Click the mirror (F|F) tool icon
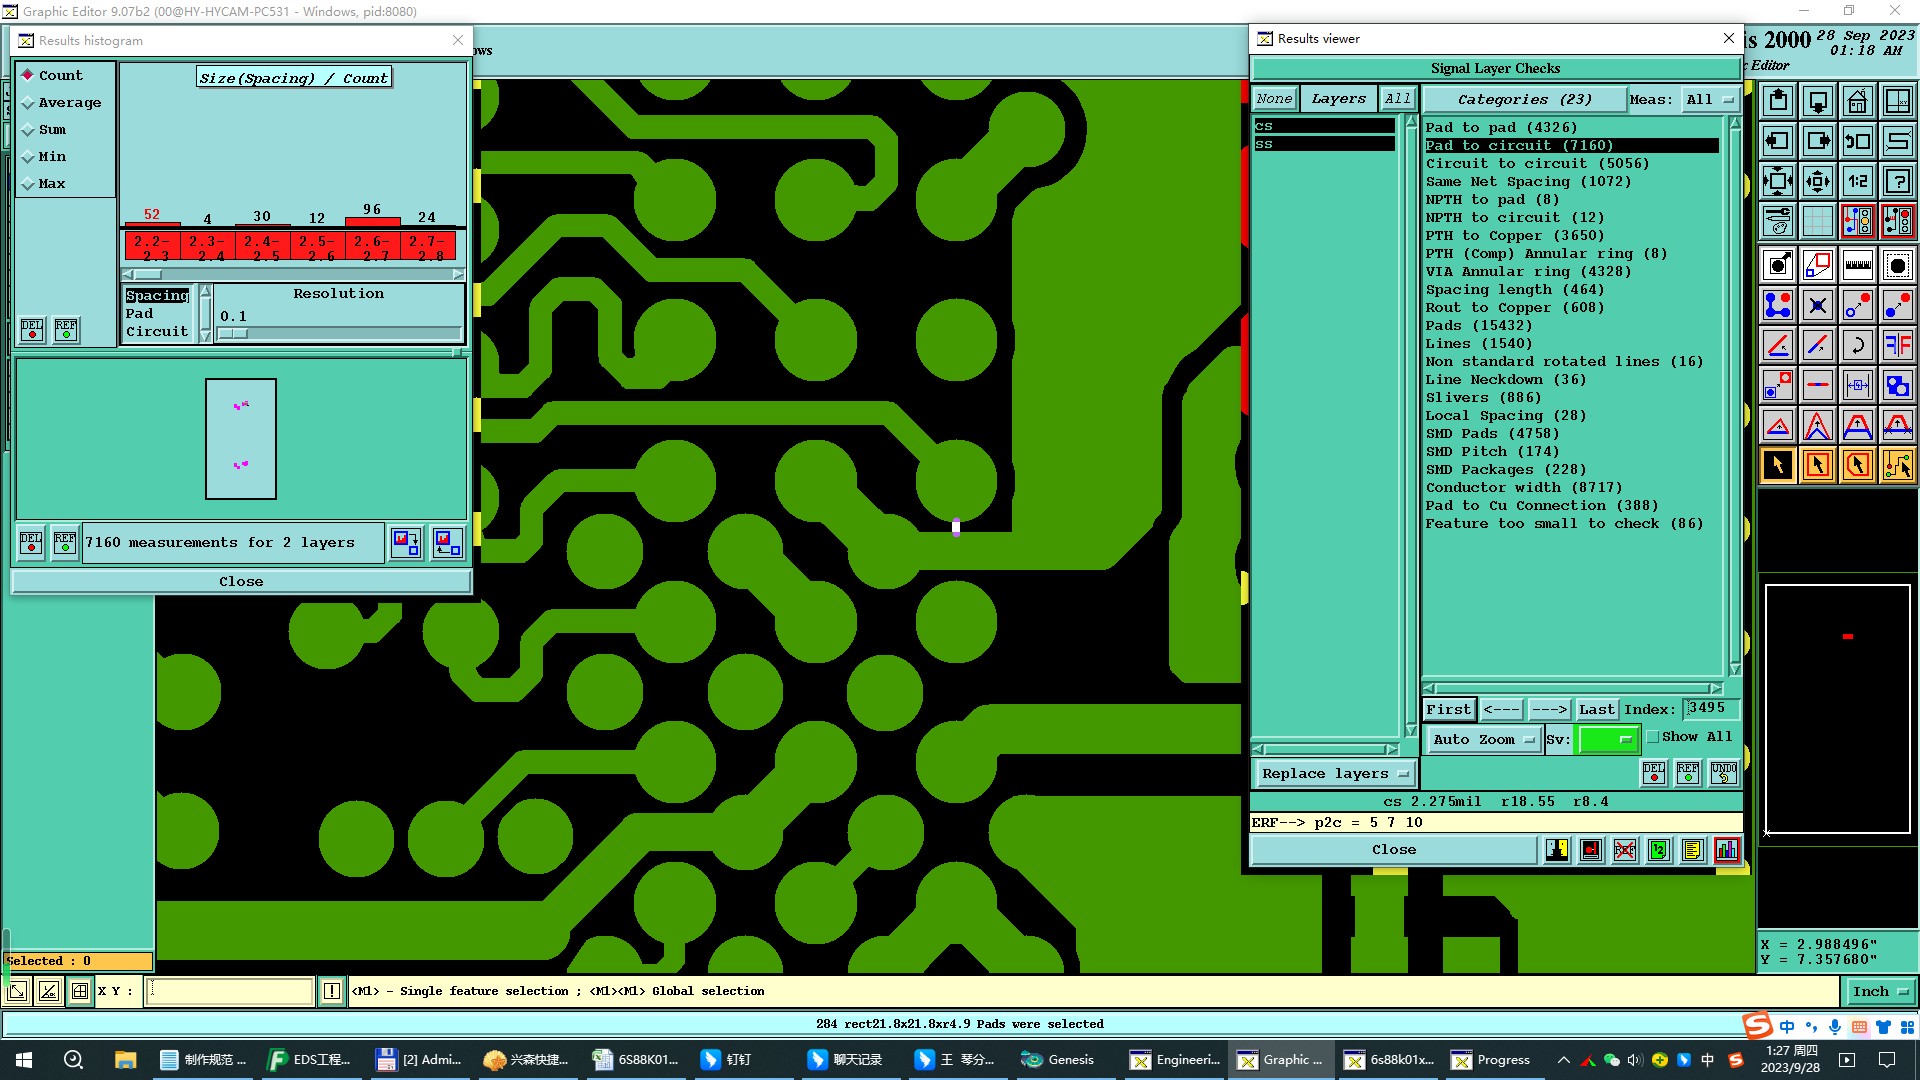The height and width of the screenshot is (1080, 1920). coord(1897,346)
